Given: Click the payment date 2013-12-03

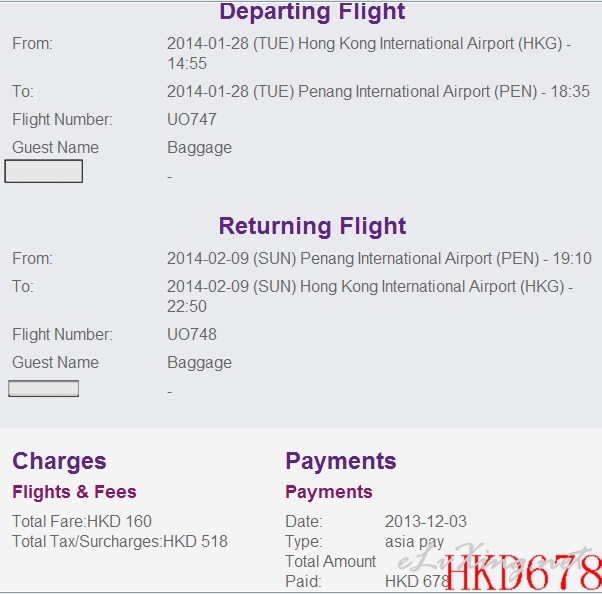Looking at the screenshot, I should tap(426, 521).
